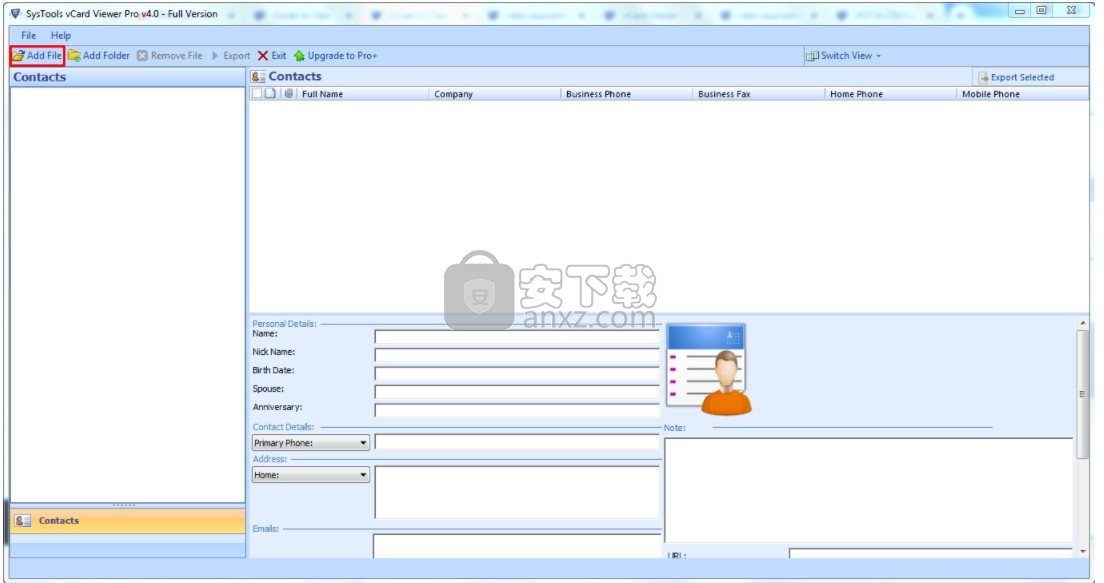The height and width of the screenshot is (583, 1104).
Task: Click into the phone number field beside Primary Phone
Action: (x=517, y=442)
